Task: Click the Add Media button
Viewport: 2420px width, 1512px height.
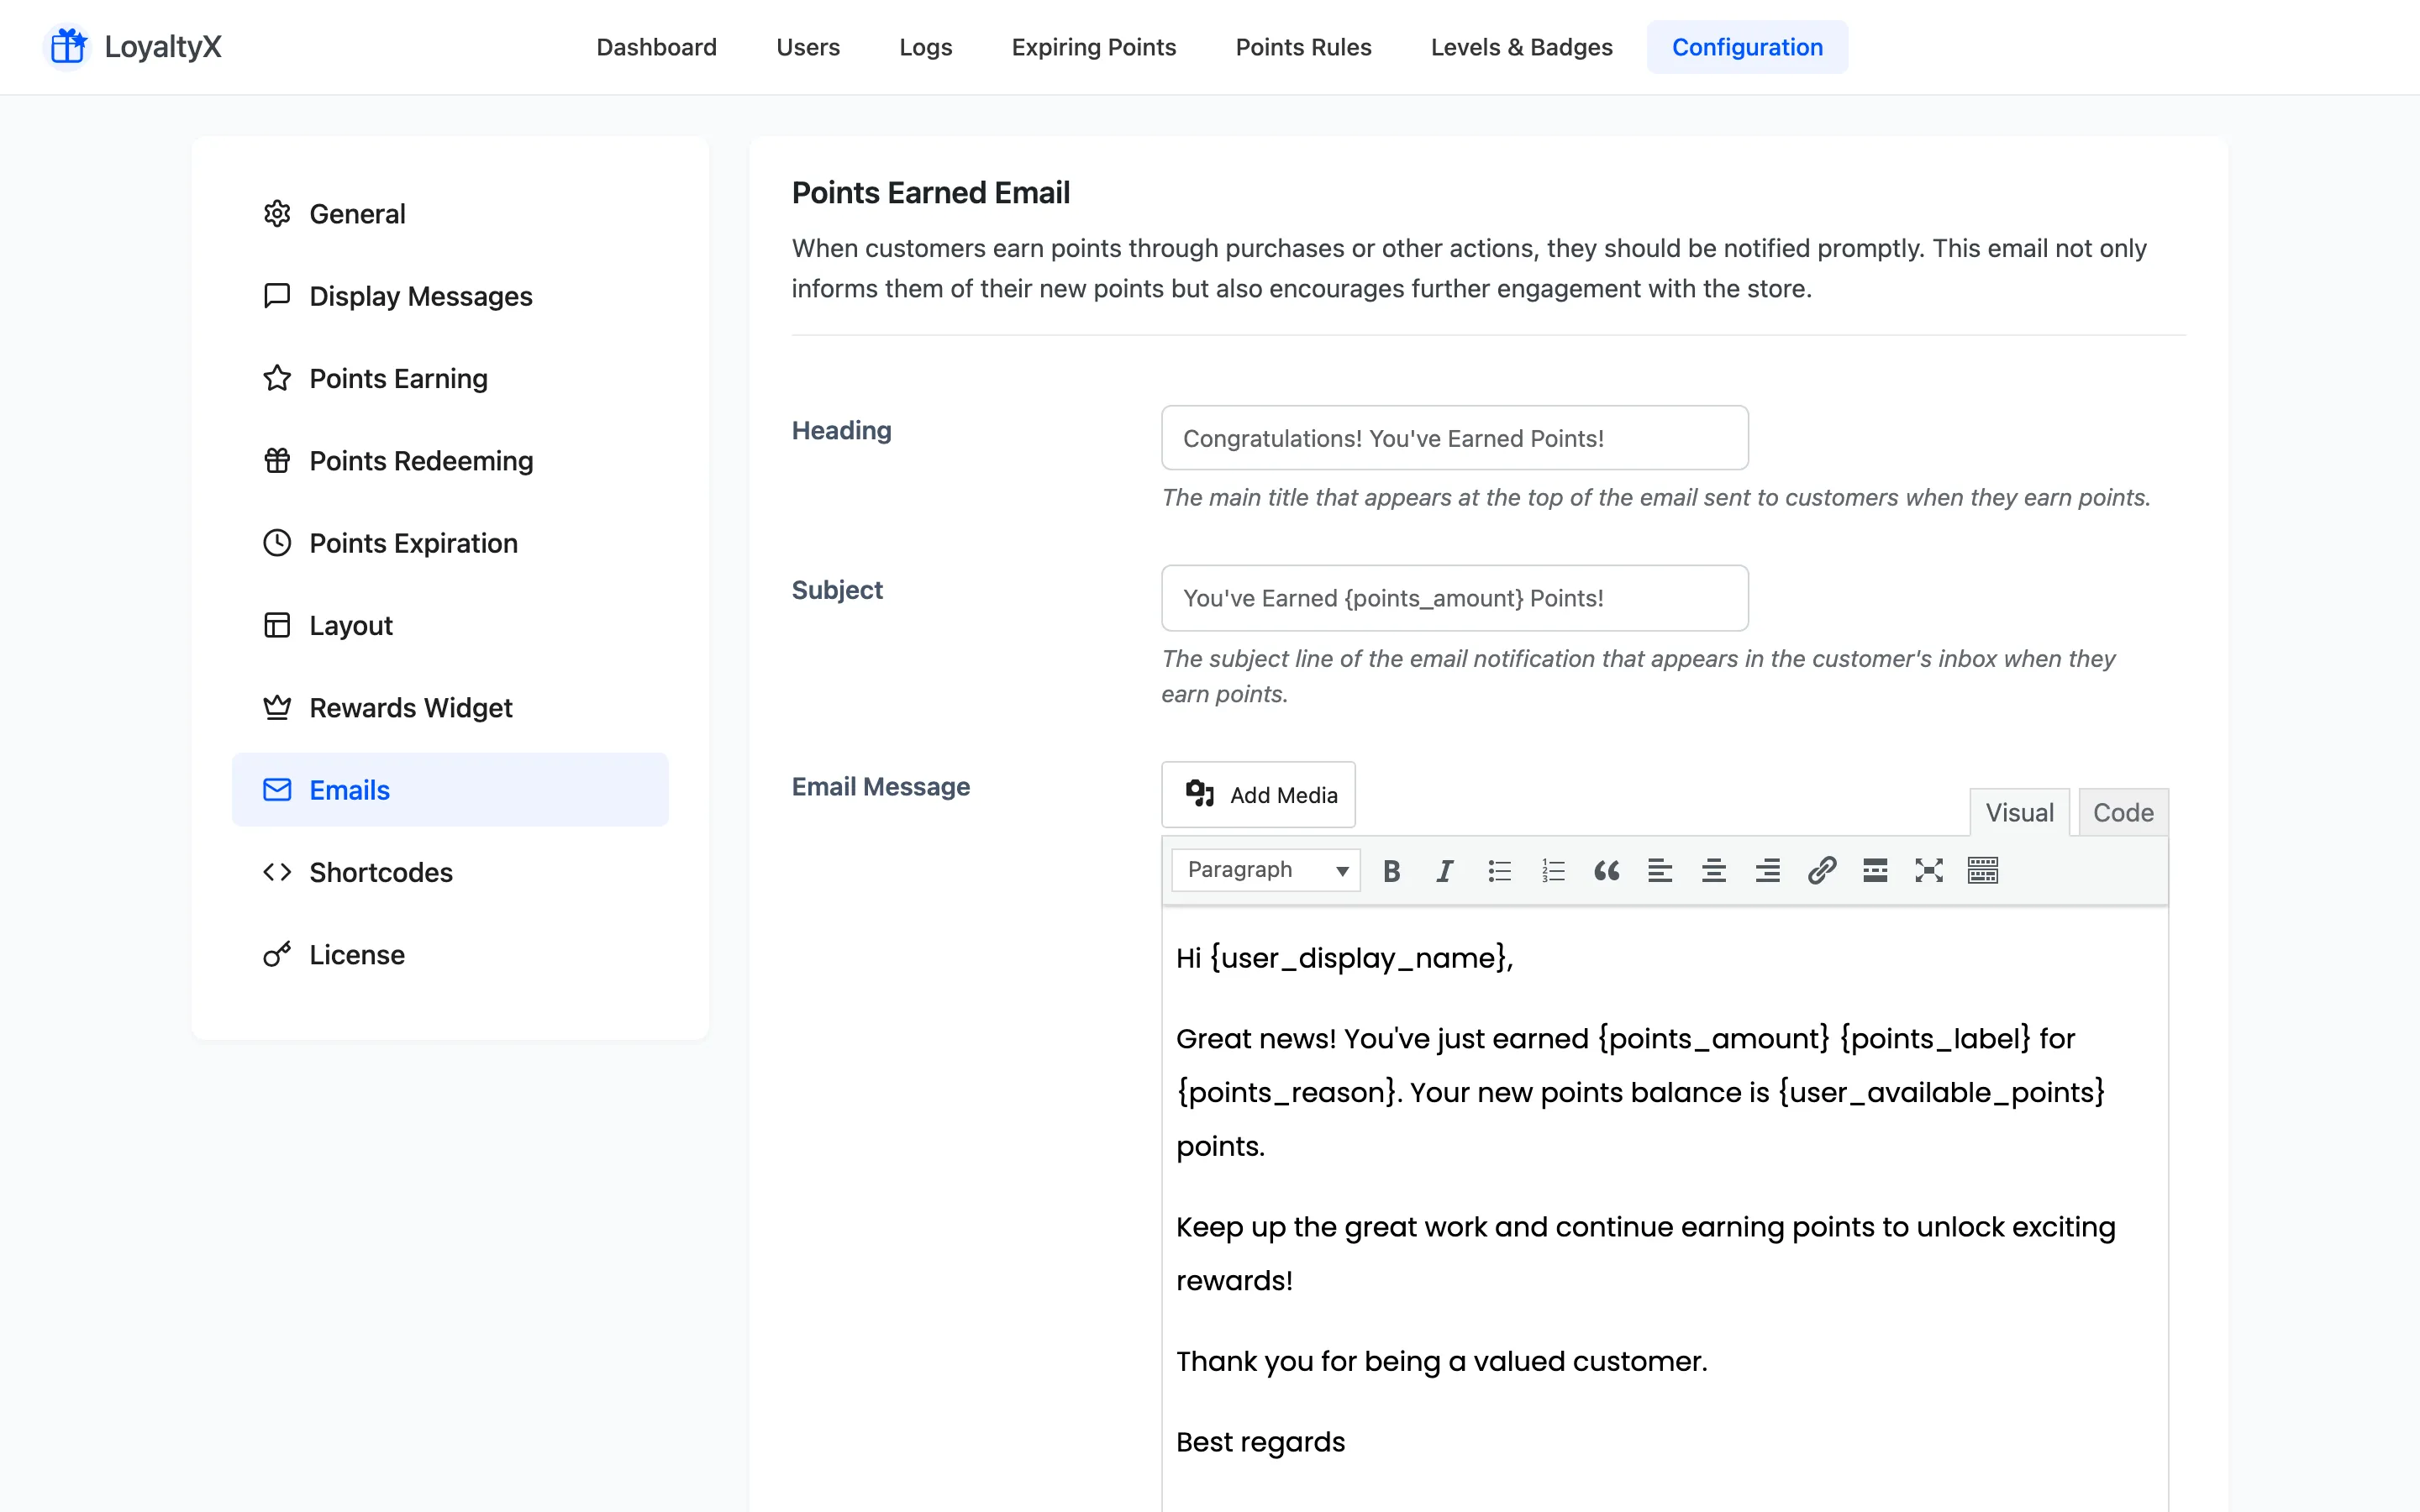Action: click(x=1258, y=794)
